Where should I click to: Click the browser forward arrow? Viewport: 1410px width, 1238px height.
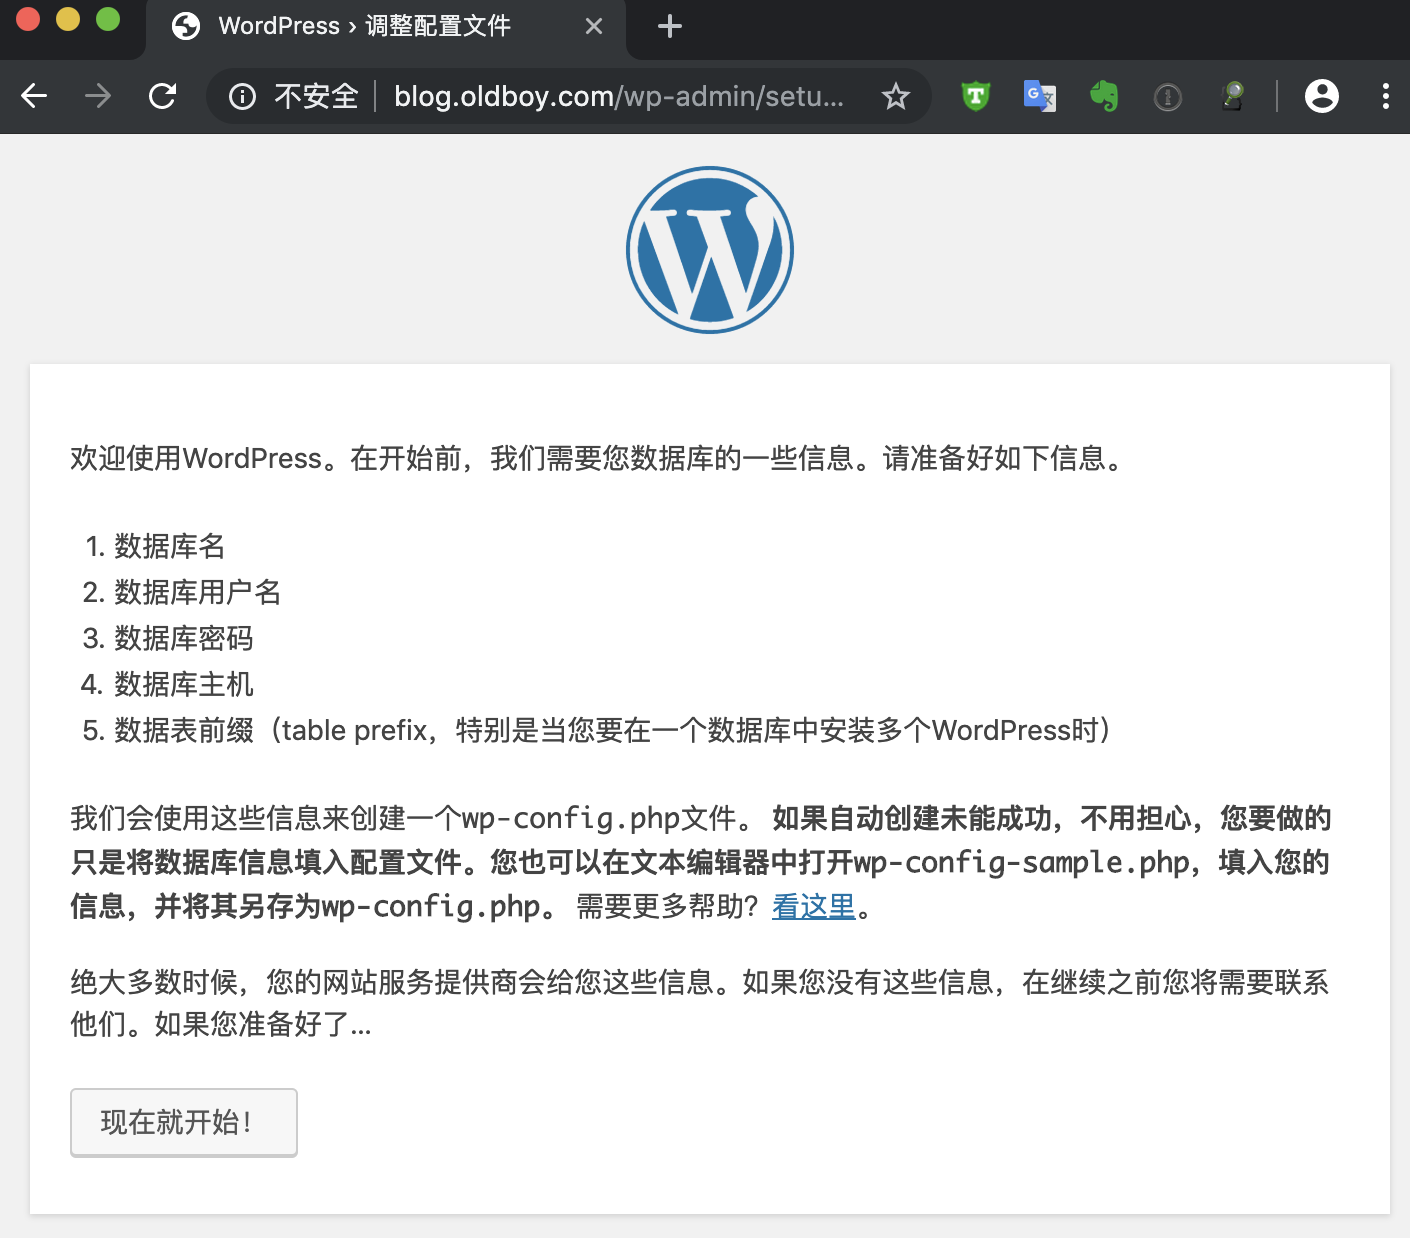pyautogui.click(x=98, y=96)
